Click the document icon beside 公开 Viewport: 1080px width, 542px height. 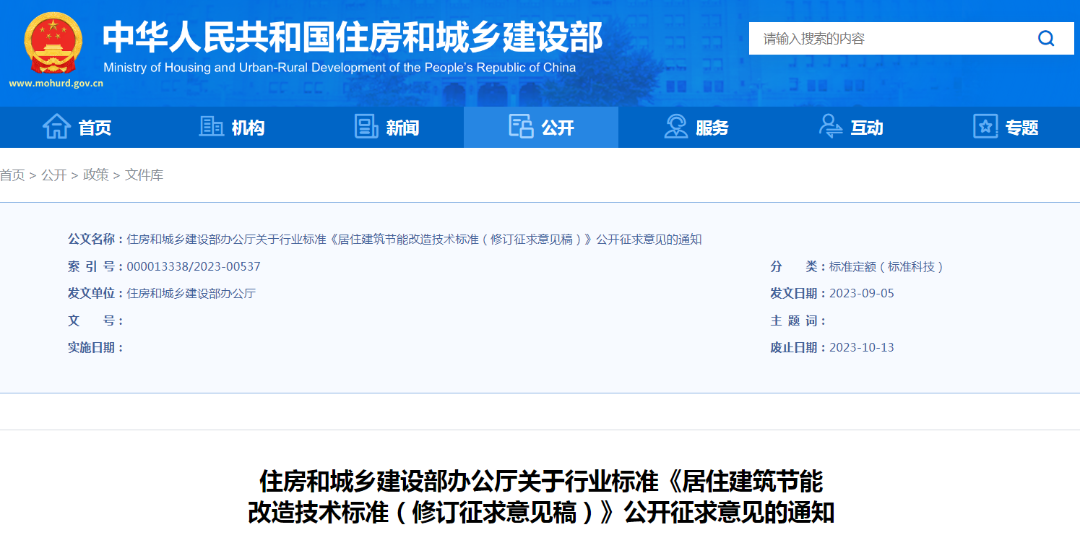pos(521,127)
